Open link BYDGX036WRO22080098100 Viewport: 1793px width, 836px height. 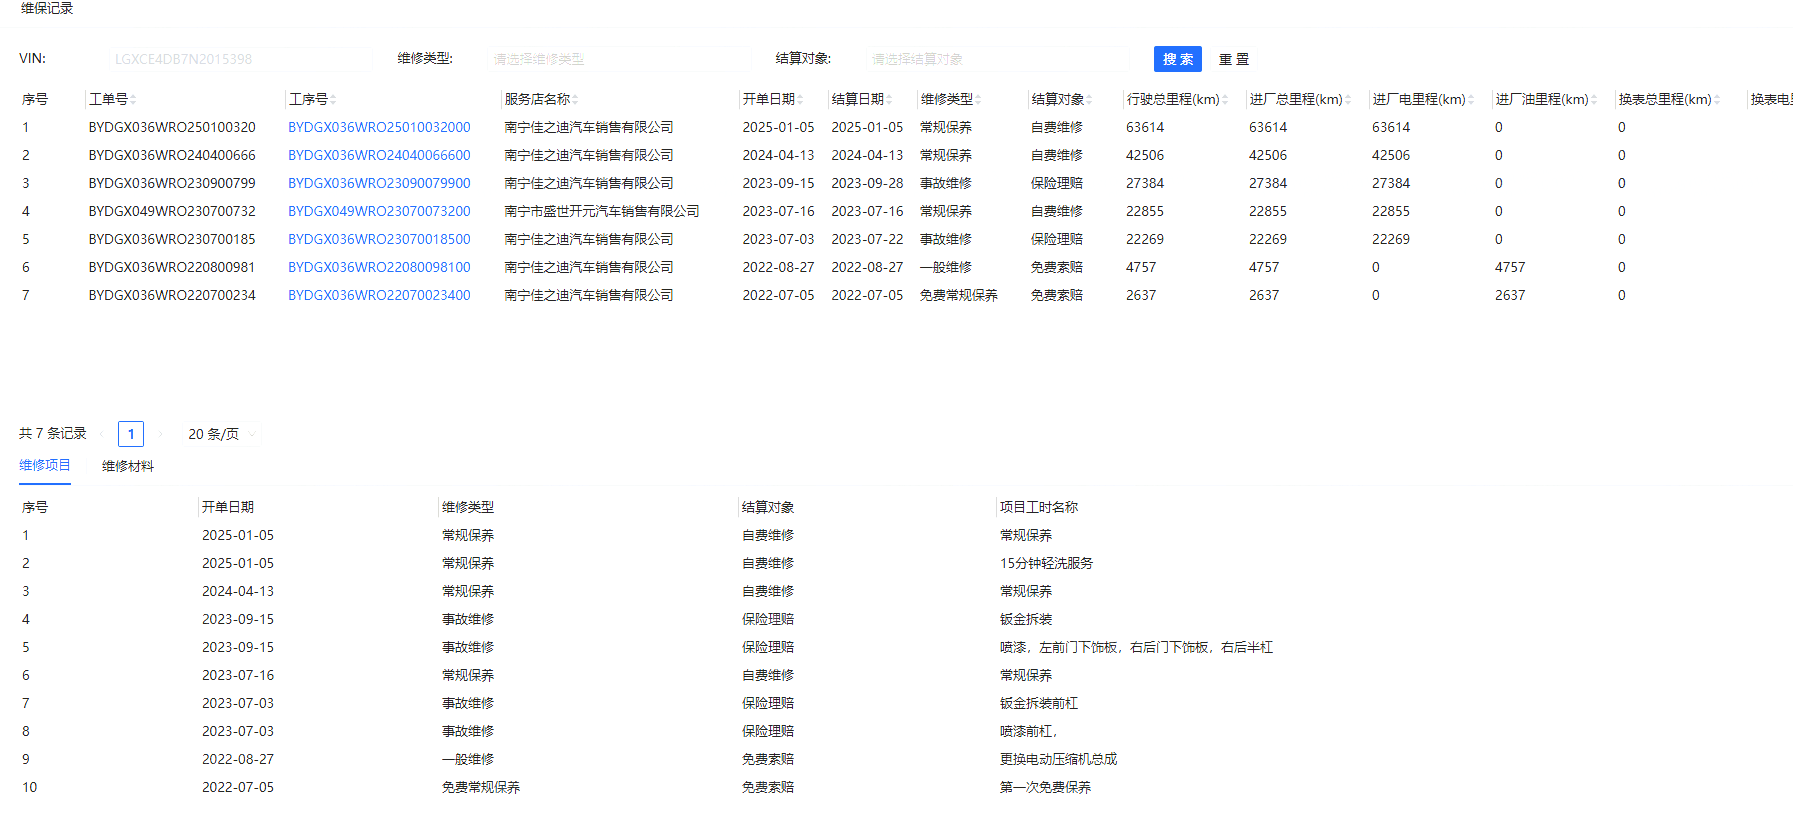379,268
